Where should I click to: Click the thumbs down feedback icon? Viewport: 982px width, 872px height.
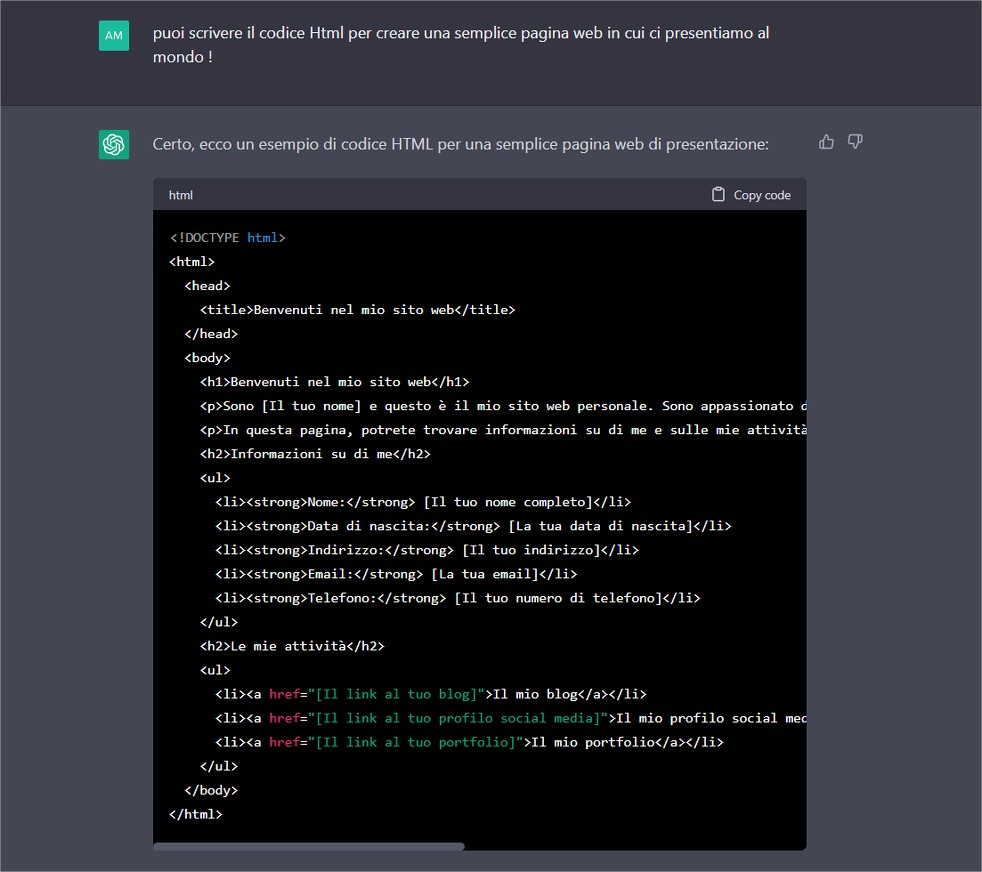tap(855, 142)
